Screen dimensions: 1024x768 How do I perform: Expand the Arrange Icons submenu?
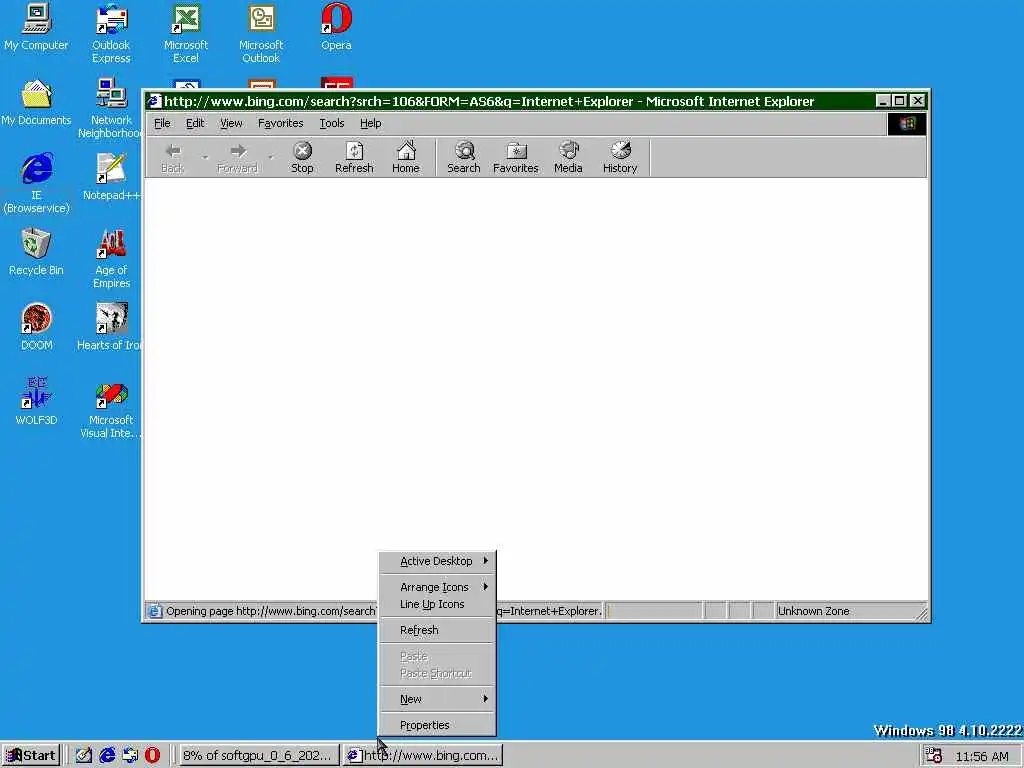pyautogui.click(x=438, y=586)
